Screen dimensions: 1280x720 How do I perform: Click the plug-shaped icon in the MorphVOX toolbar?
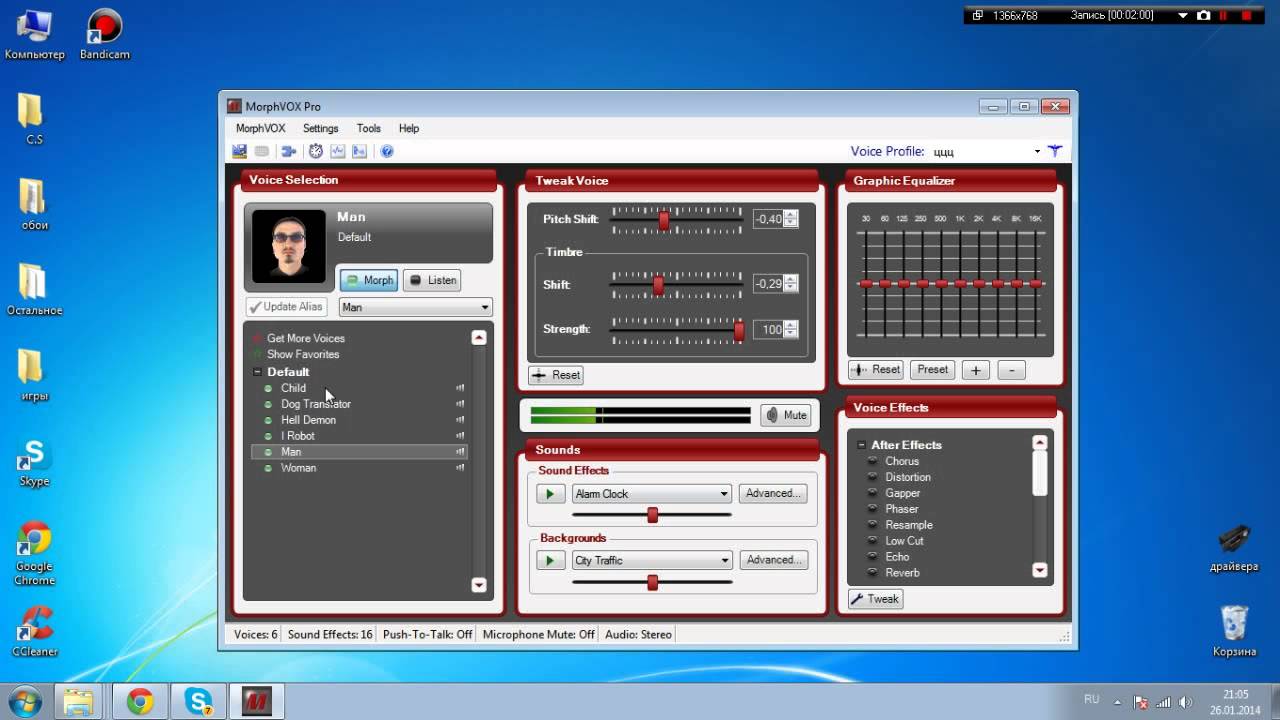tap(288, 151)
